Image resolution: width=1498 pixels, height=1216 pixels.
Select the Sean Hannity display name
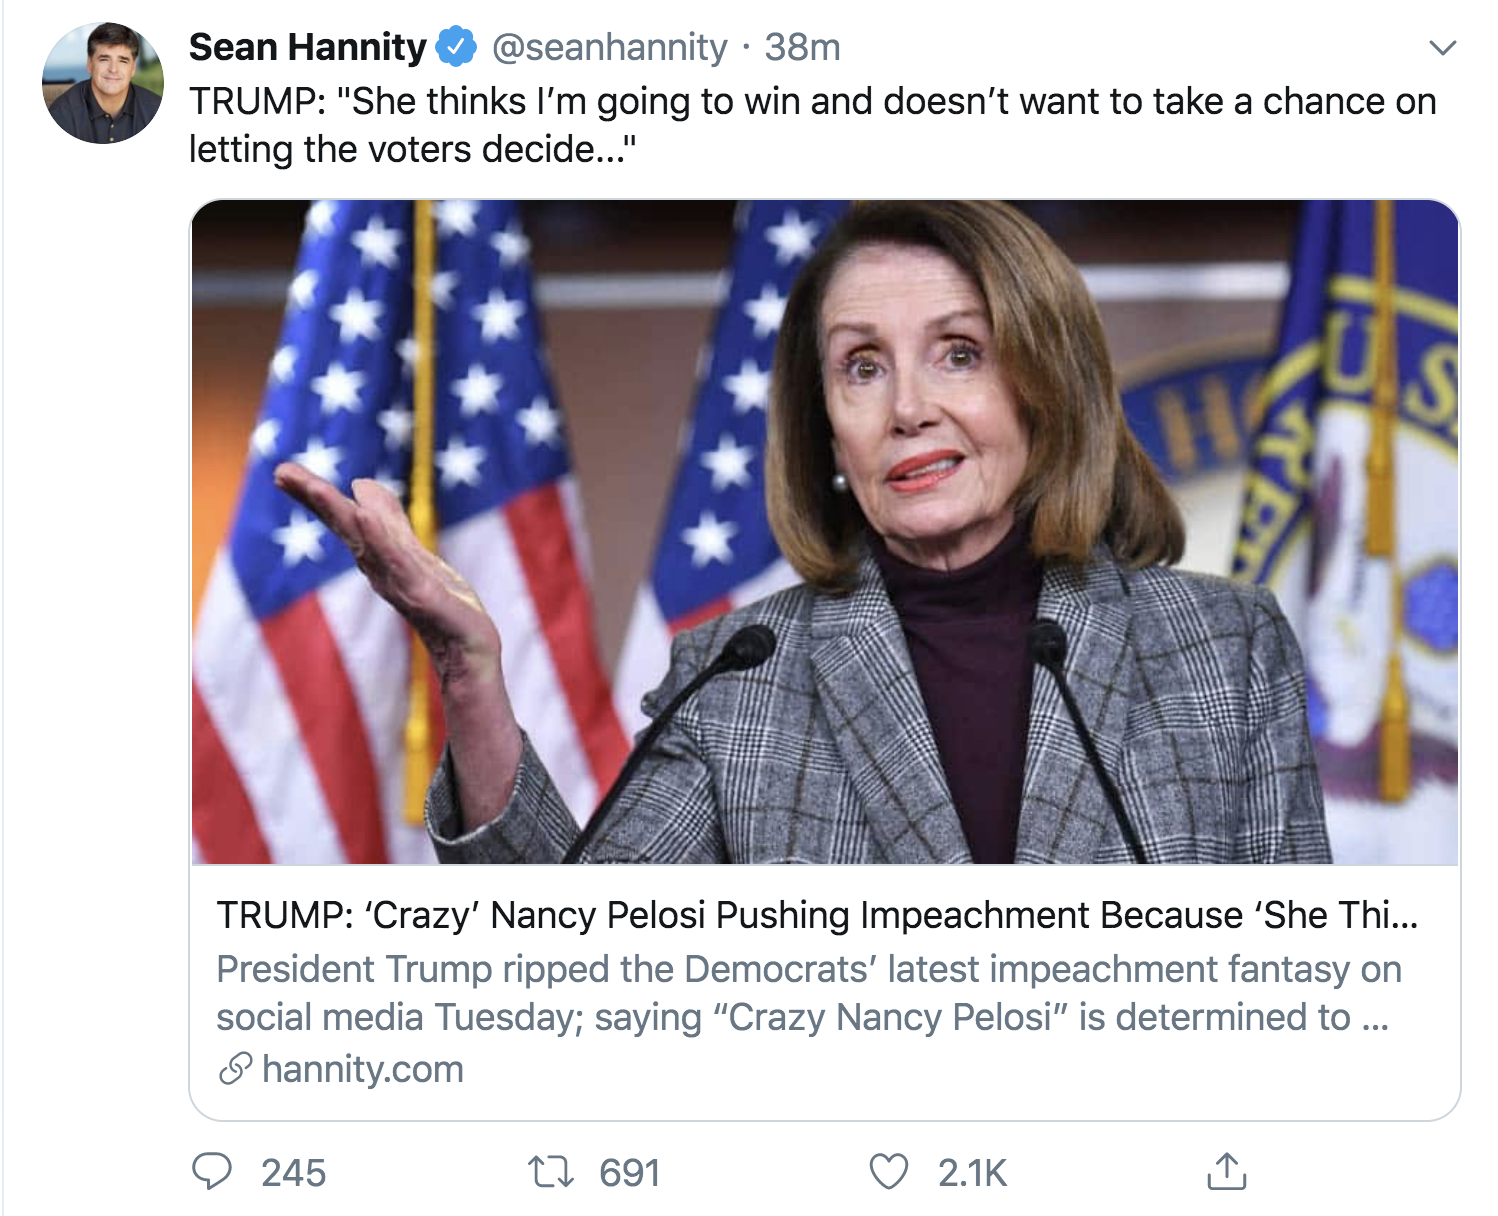(x=307, y=45)
